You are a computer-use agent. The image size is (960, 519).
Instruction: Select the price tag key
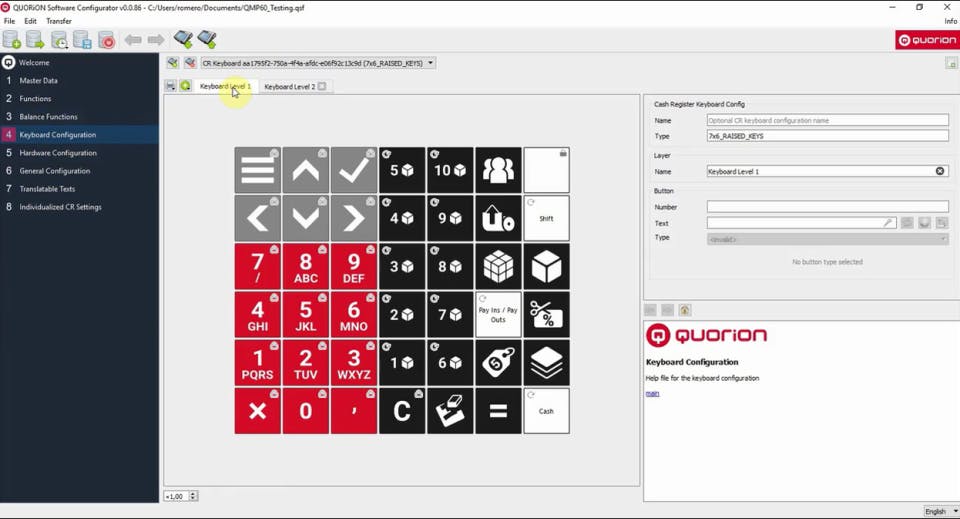tap(498, 363)
